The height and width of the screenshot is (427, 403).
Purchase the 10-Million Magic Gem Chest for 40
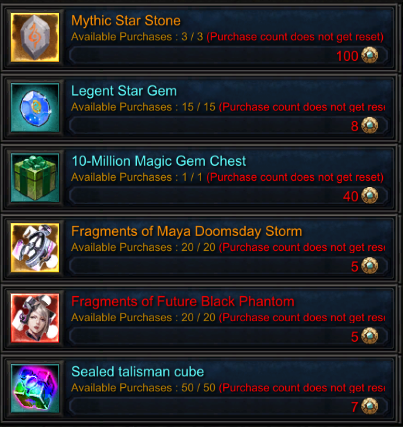pyautogui.click(x=229, y=196)
